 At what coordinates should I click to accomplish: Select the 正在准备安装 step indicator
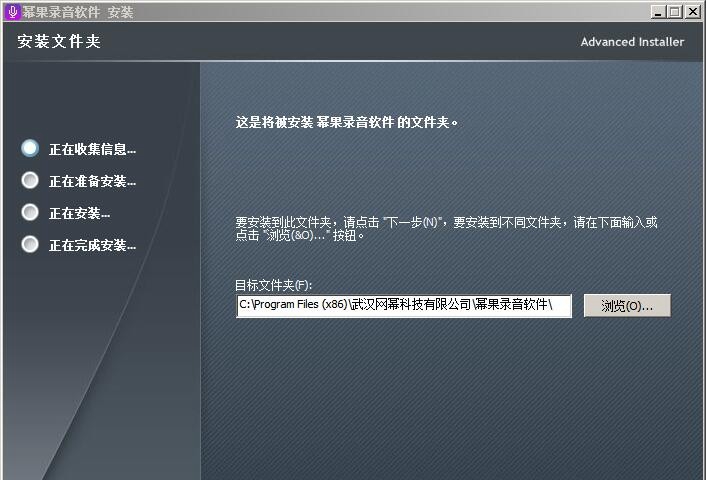(30, 180)
